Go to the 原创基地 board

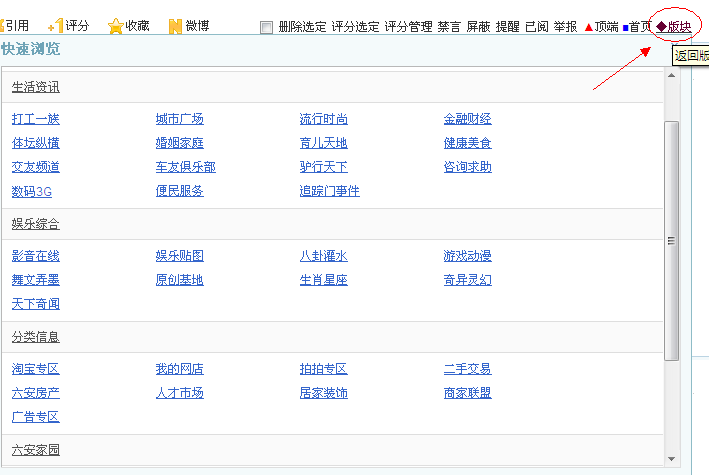coord(180,280)
